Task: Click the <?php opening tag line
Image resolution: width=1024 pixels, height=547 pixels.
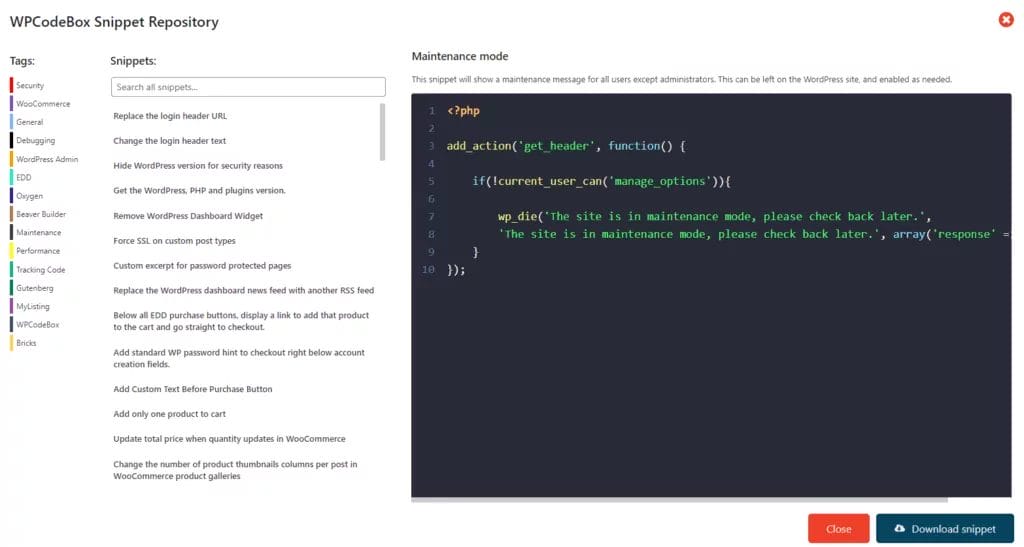Action: click(464, 111)
